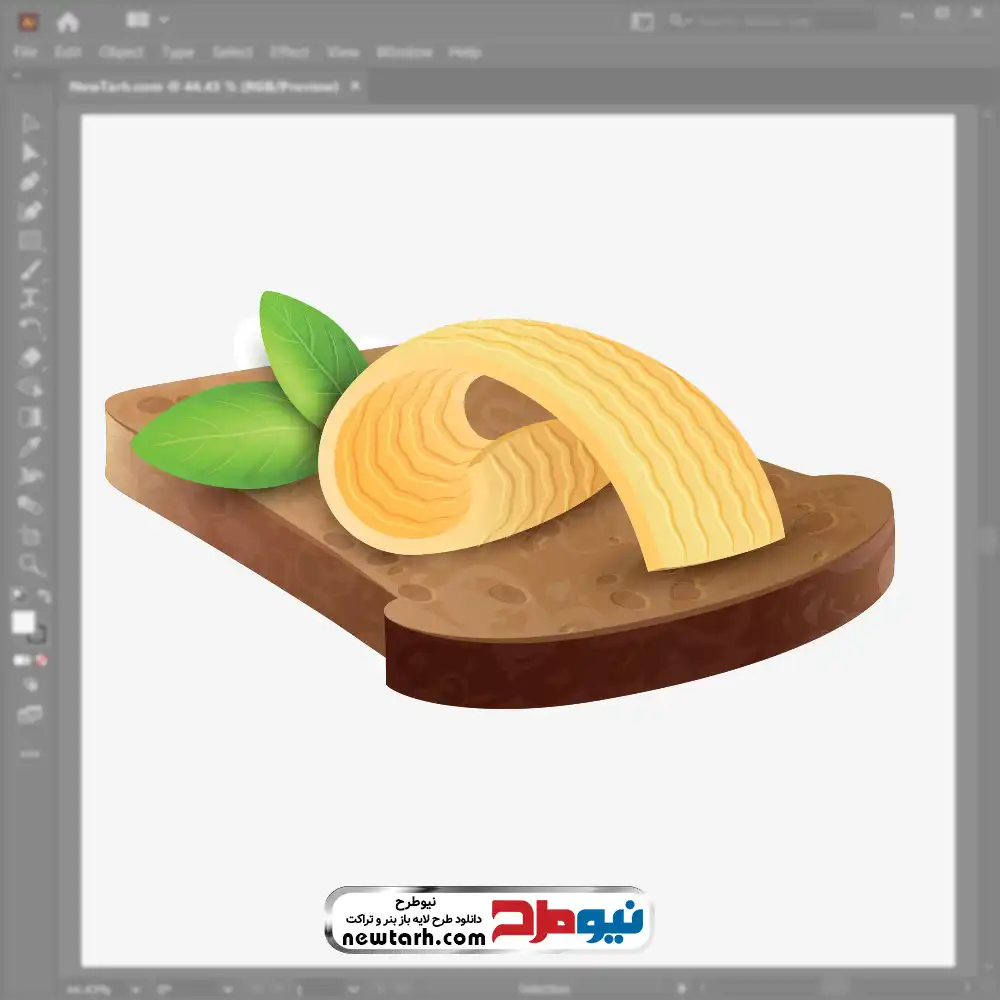Click the white Fill color swatch
The image size is (1000, 1000).
coord(24,623)
